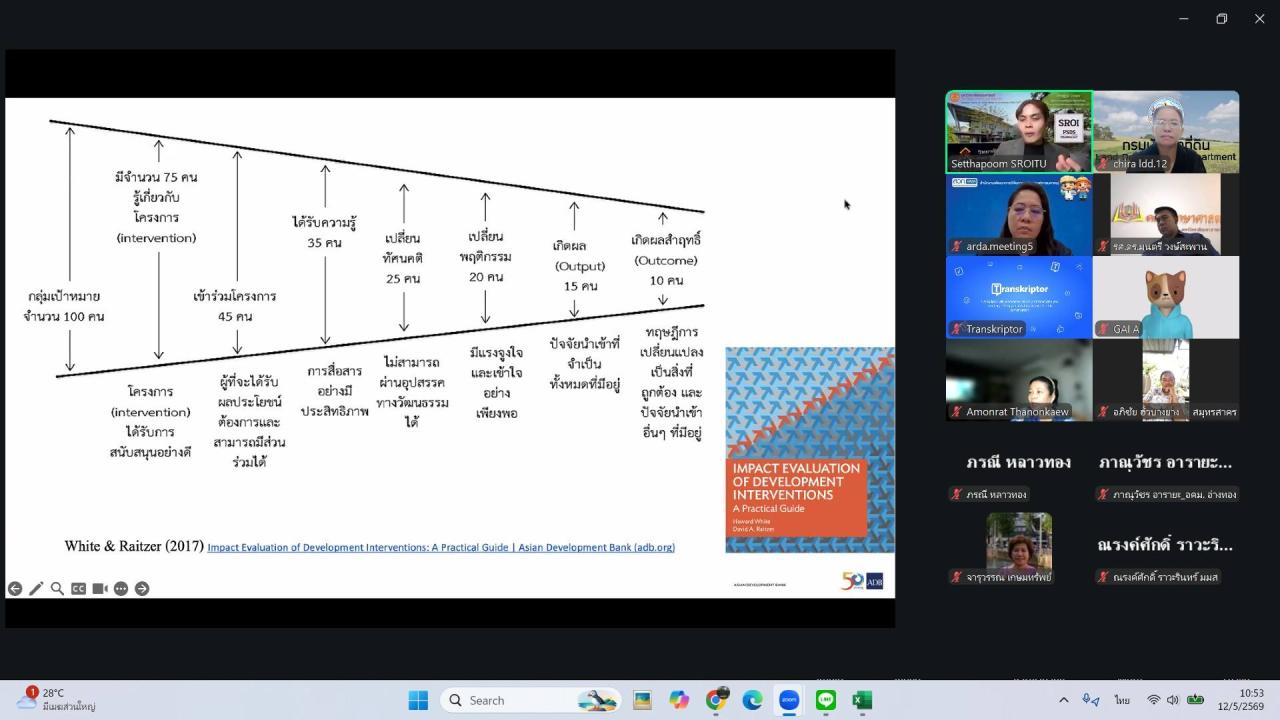This screenshot has height=720, width=1280.
Task: Select the Transkriptor participant tile
Action: [1019, 297]
